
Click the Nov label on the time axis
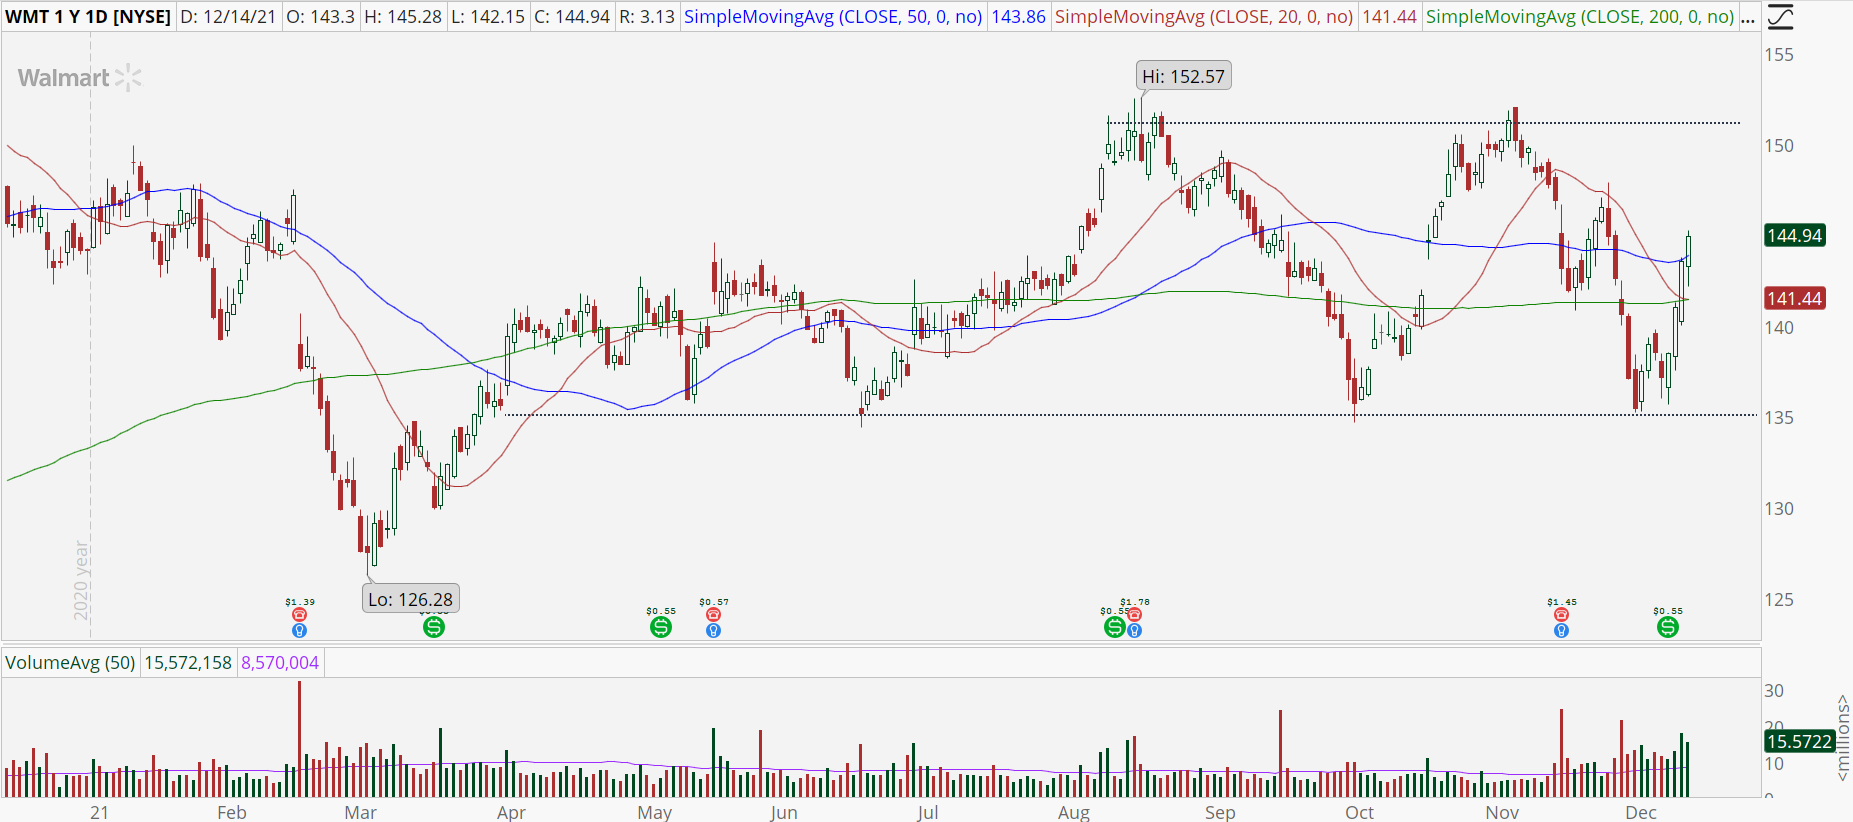(x=1502, y=812)
